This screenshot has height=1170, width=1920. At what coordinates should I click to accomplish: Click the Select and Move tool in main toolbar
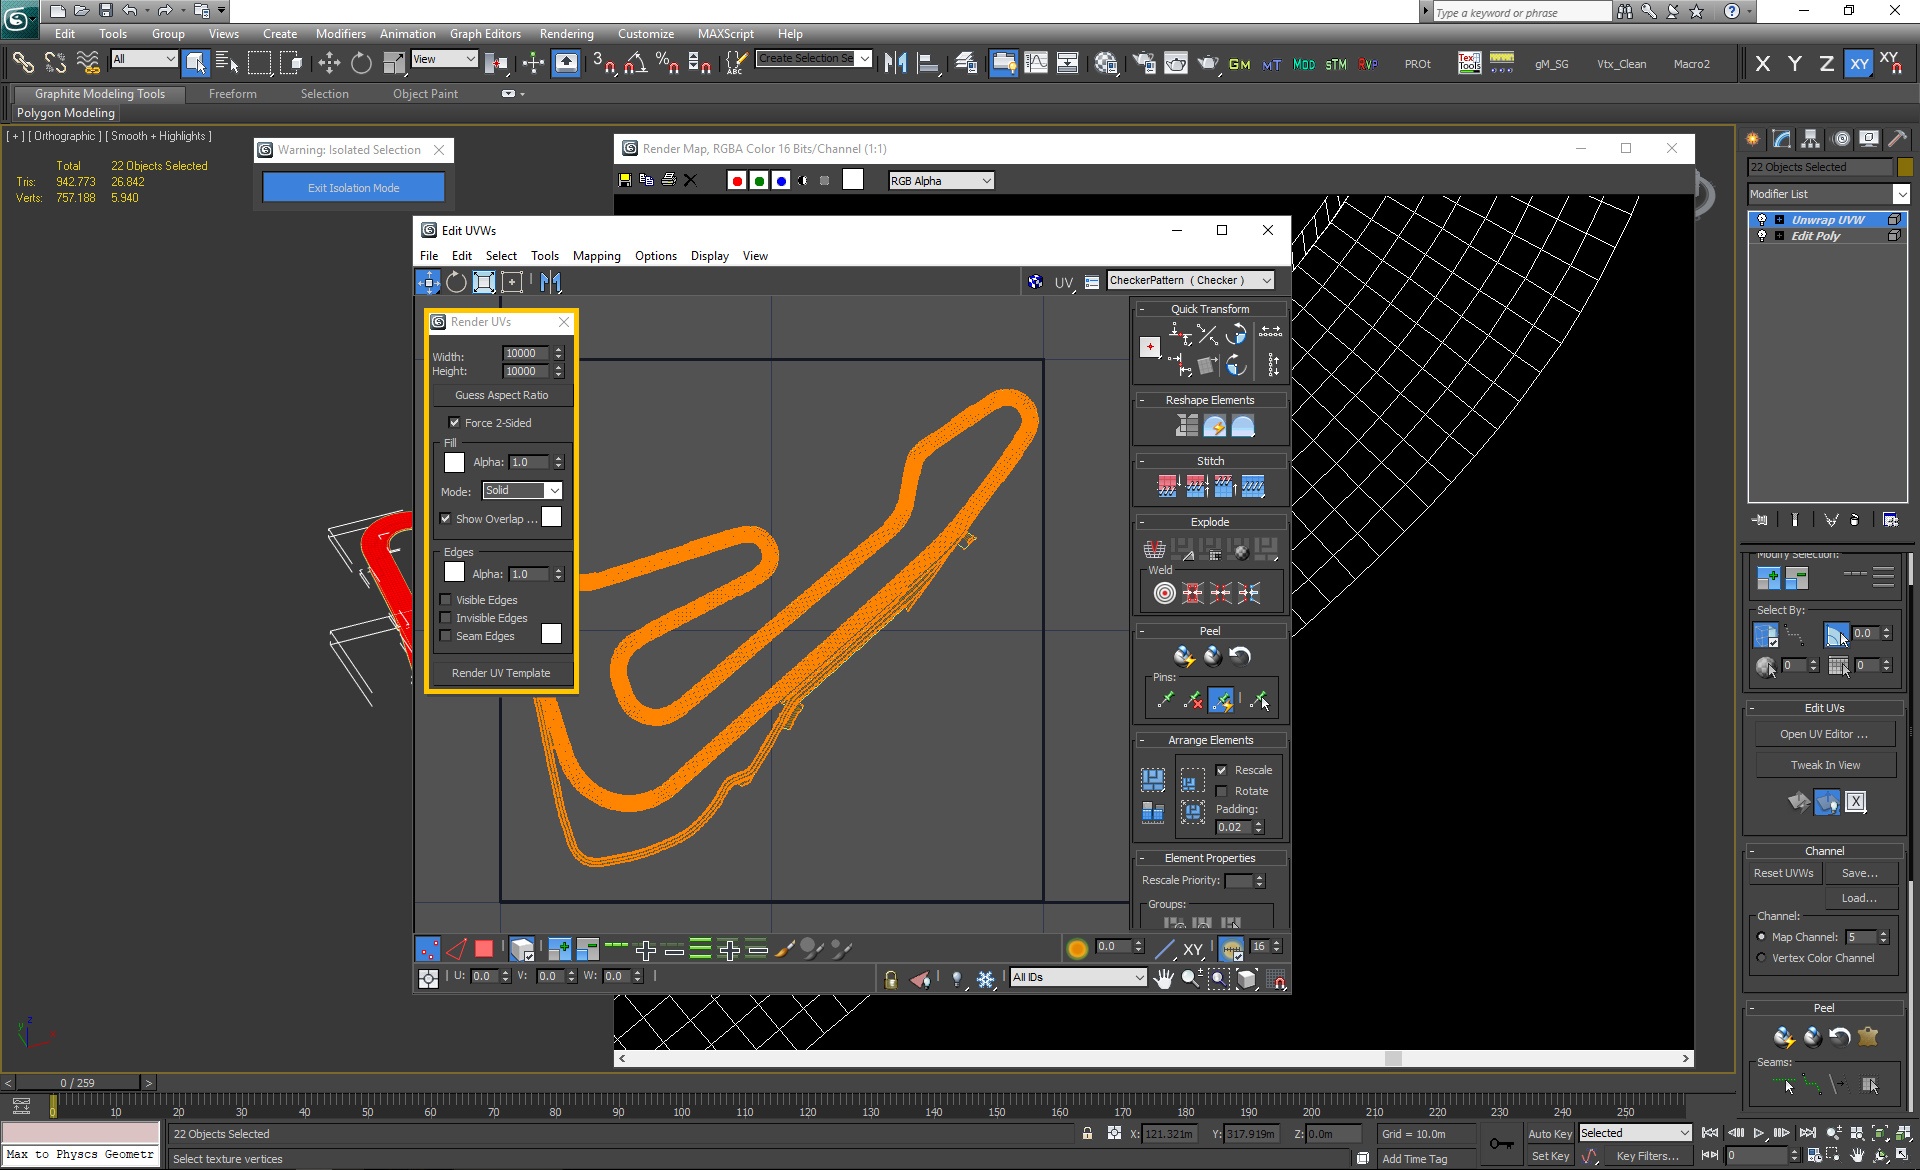pyautogui.click(x=329, y=64)
